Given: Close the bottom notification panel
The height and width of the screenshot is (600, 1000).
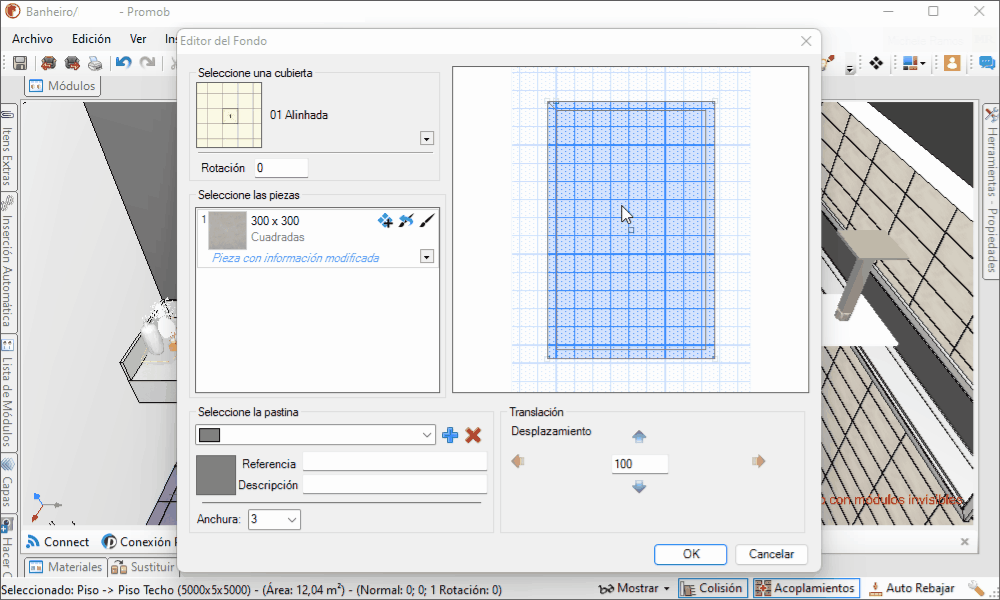Looking at the screenshot, I should 964,541.
